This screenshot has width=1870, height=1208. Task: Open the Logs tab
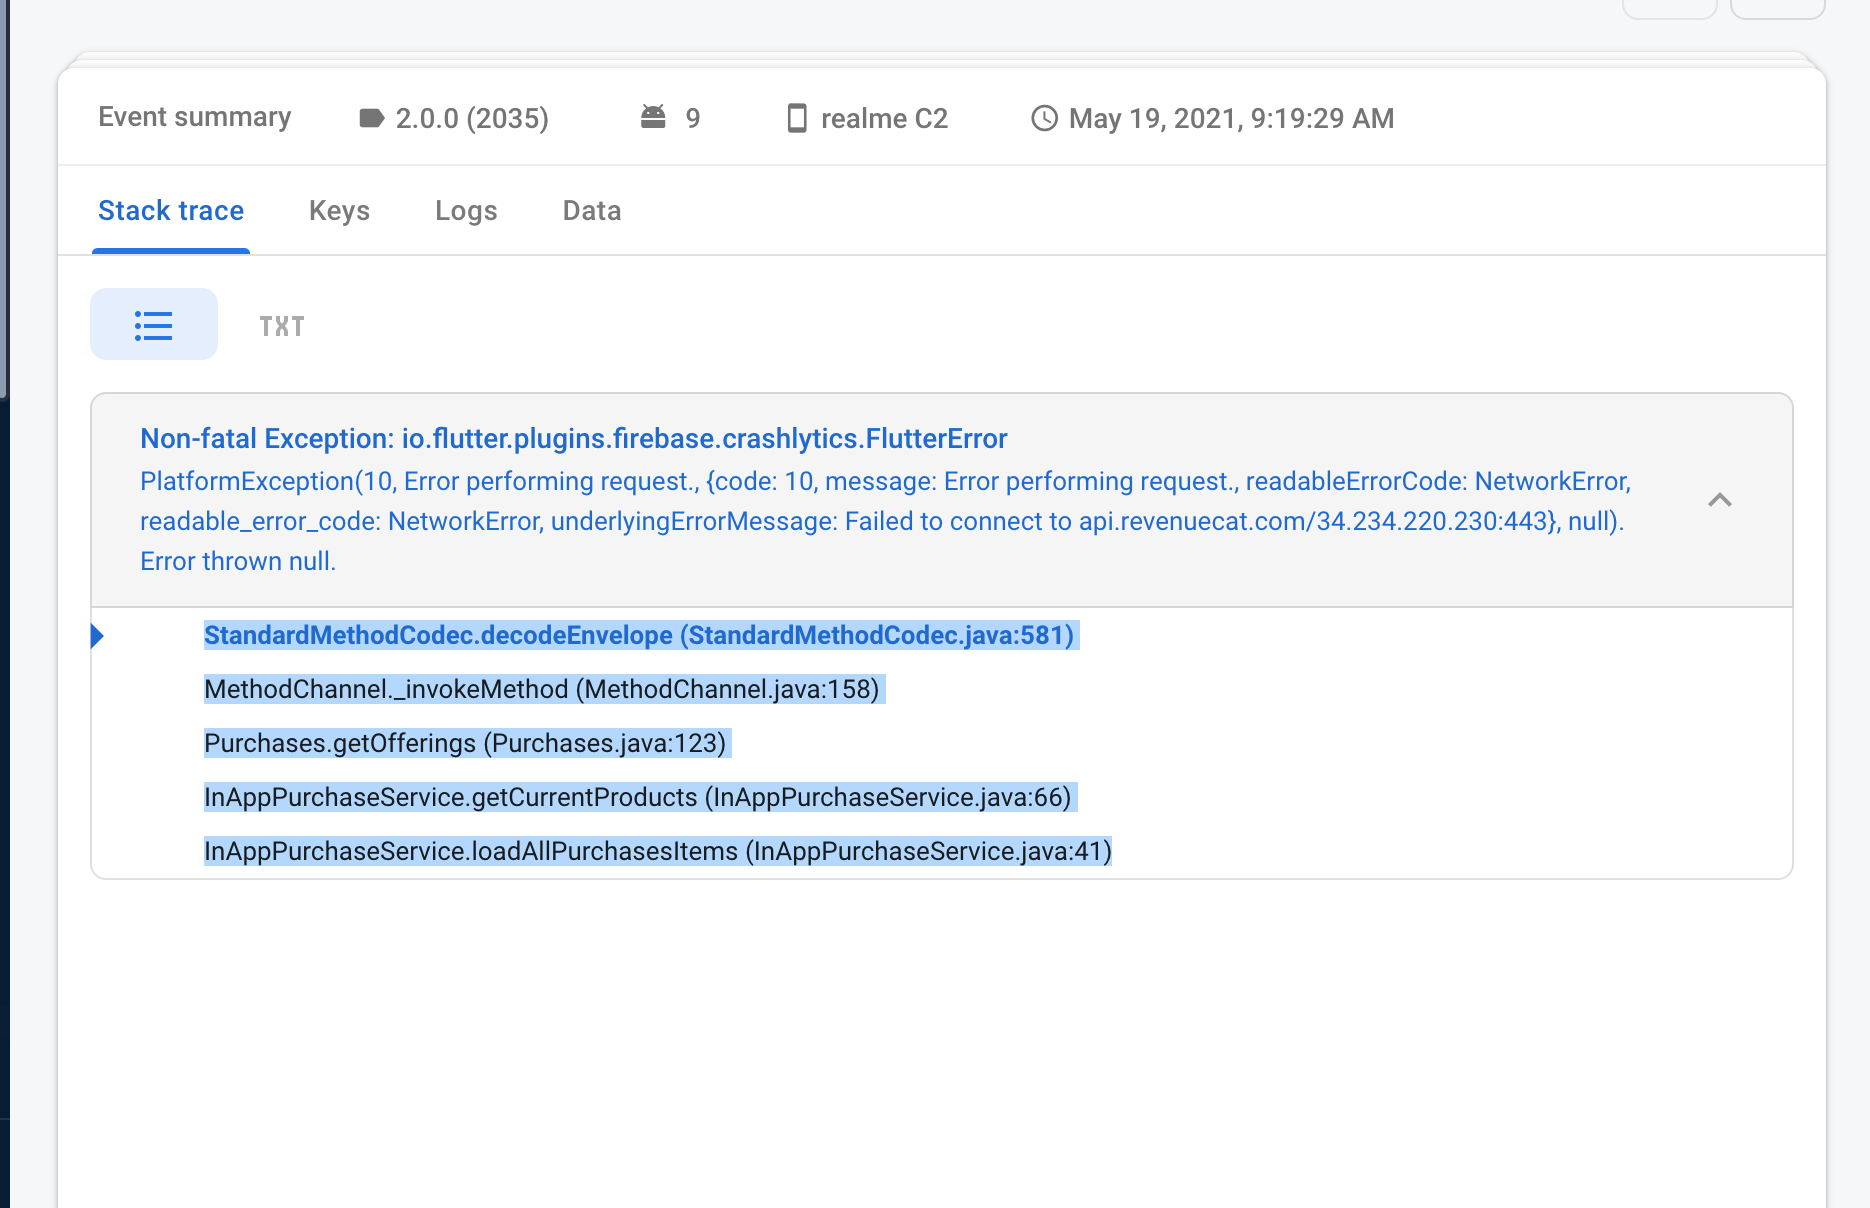[466, 211]
